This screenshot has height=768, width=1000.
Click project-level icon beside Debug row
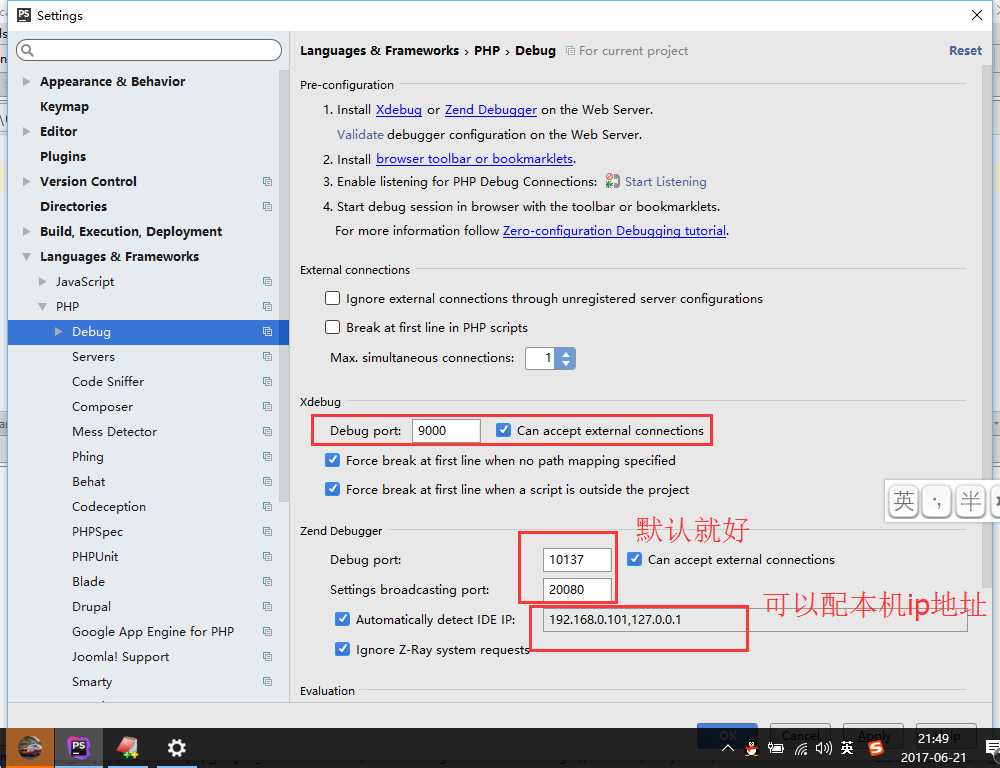pos(267,332)
